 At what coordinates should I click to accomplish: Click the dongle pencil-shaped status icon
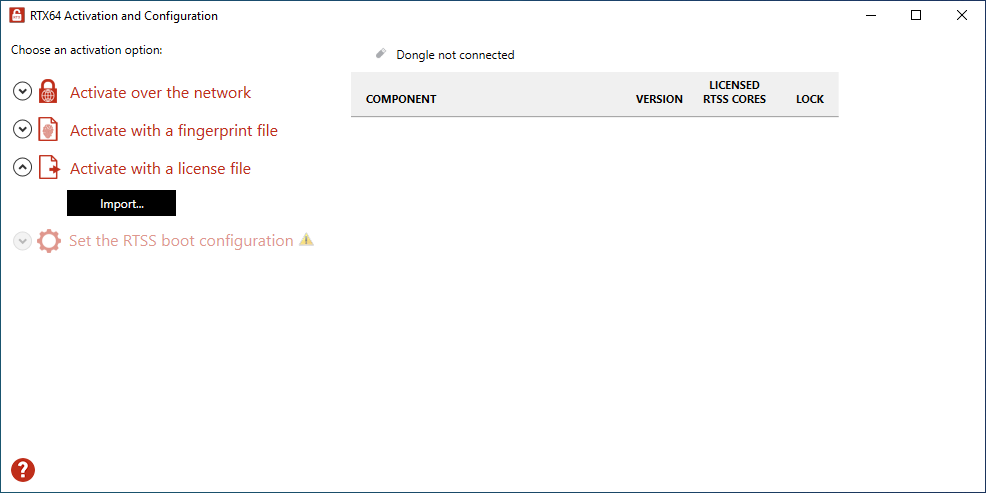pyautogui.click(x=380, y=54)
